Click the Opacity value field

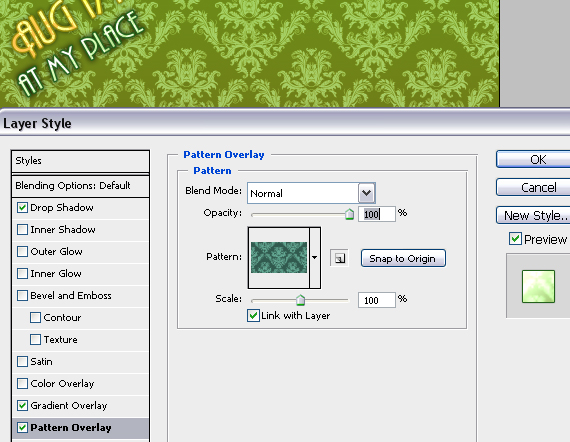tap(377, 214)
